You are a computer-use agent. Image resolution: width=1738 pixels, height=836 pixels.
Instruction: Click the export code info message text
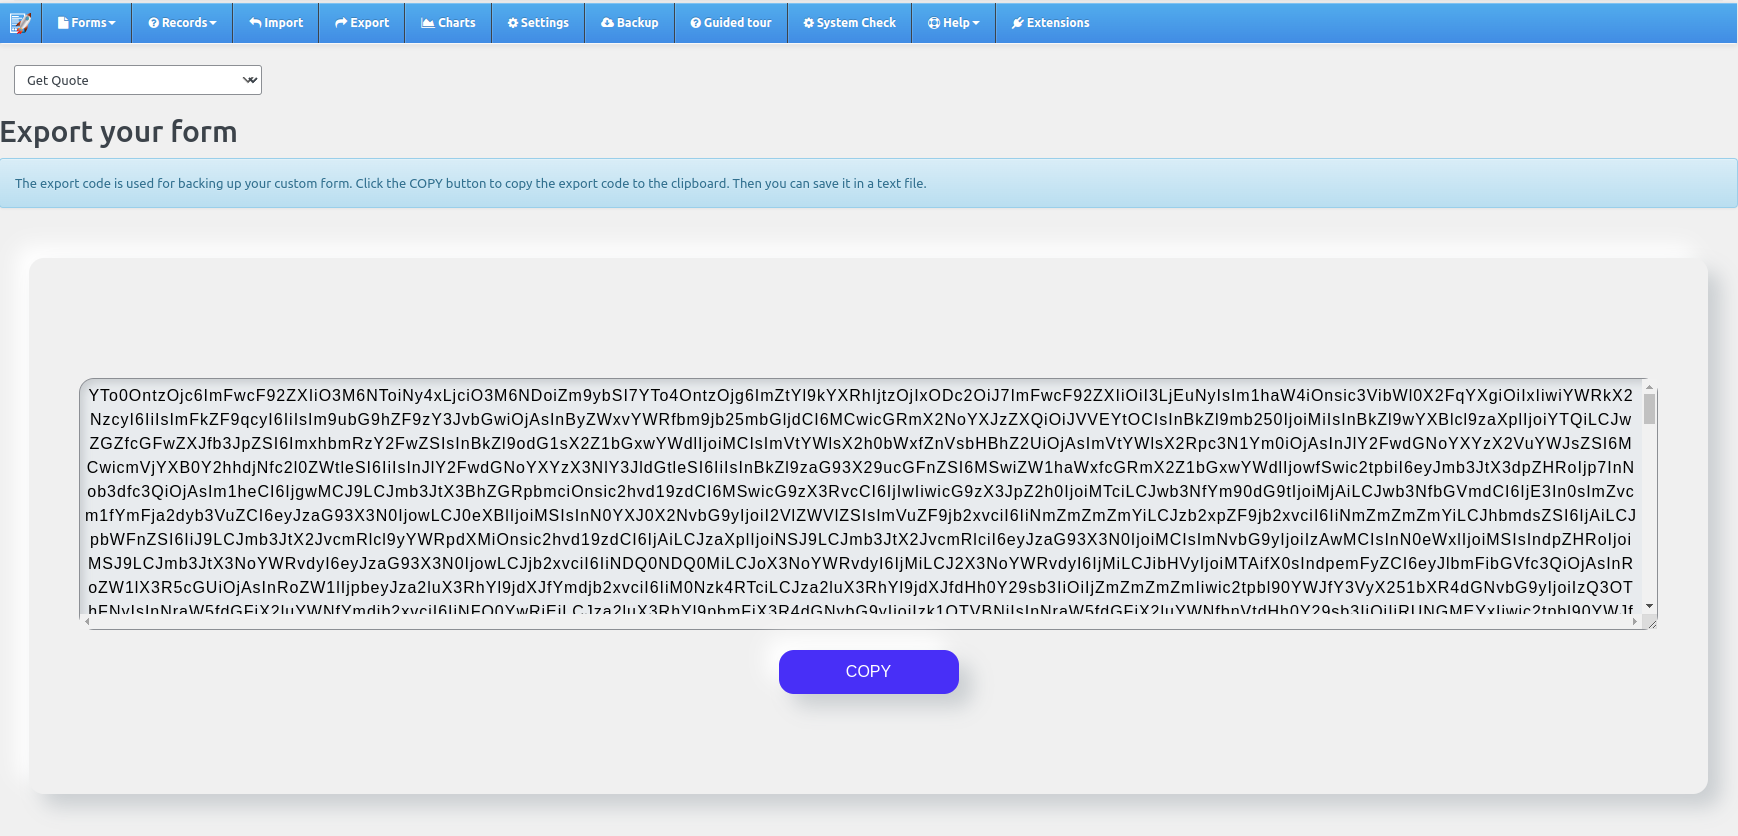pyautogui.click(x=470, y=183)
